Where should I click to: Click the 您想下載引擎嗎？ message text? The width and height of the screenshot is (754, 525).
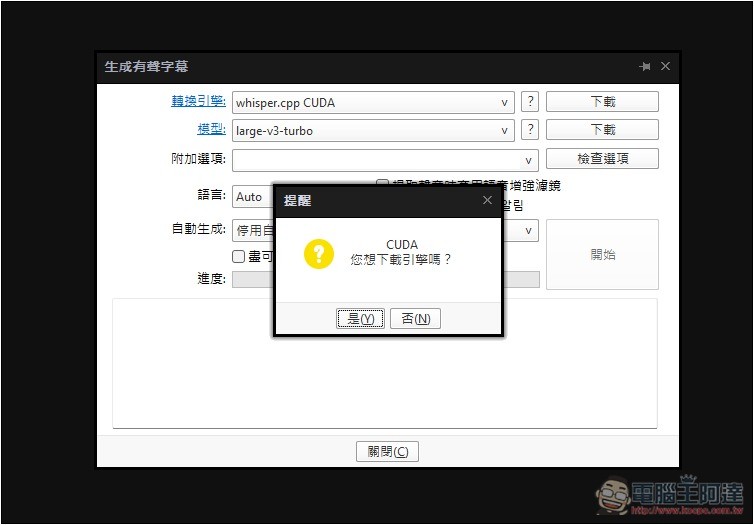[401, 260]
